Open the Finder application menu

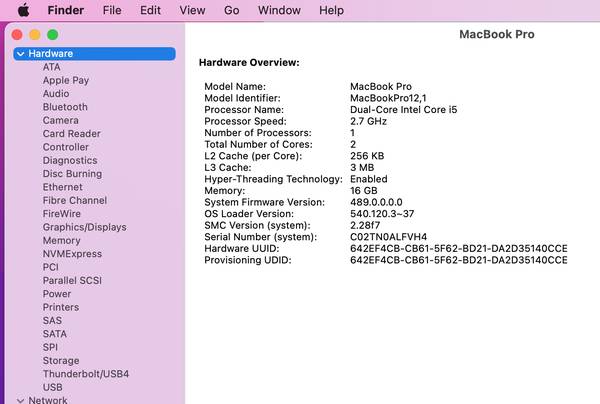66,10
